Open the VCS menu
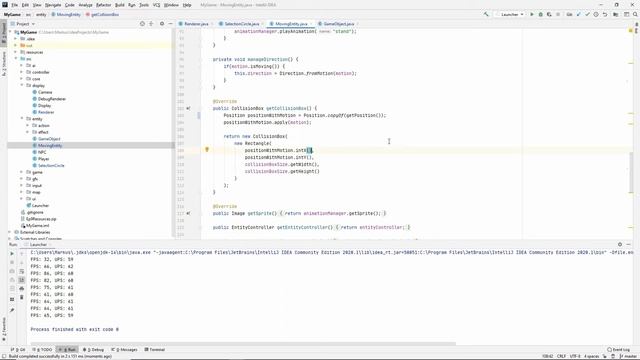 click(156, 5)
